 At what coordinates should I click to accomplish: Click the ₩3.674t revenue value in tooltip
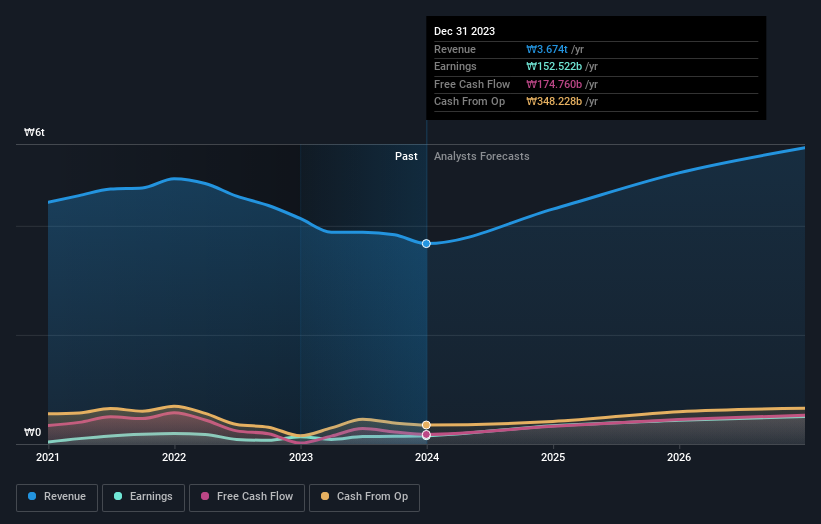point(547,49)
